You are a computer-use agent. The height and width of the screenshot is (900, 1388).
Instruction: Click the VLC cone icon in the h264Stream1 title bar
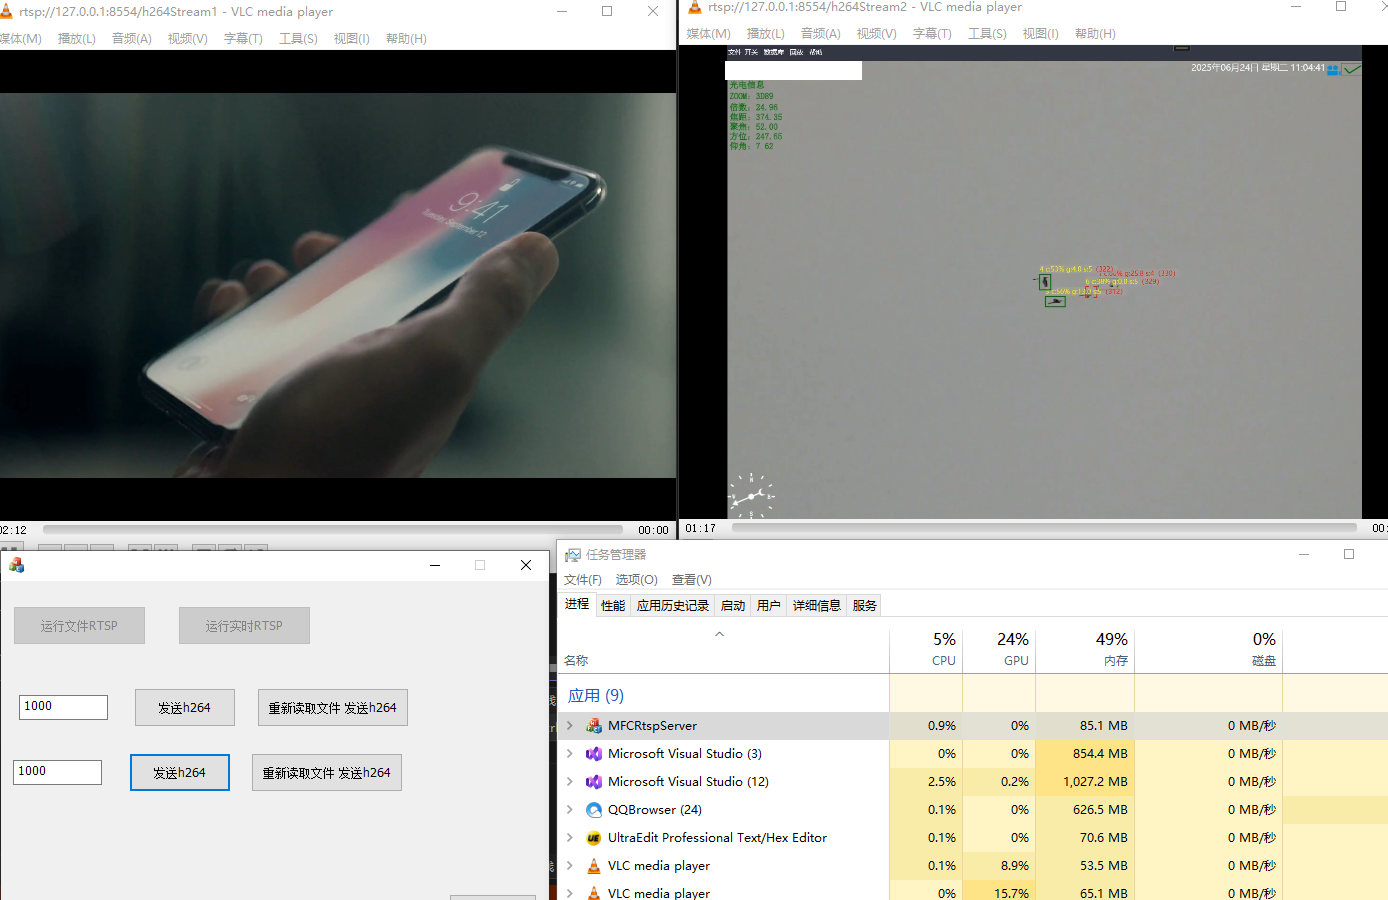pos(5,11)
